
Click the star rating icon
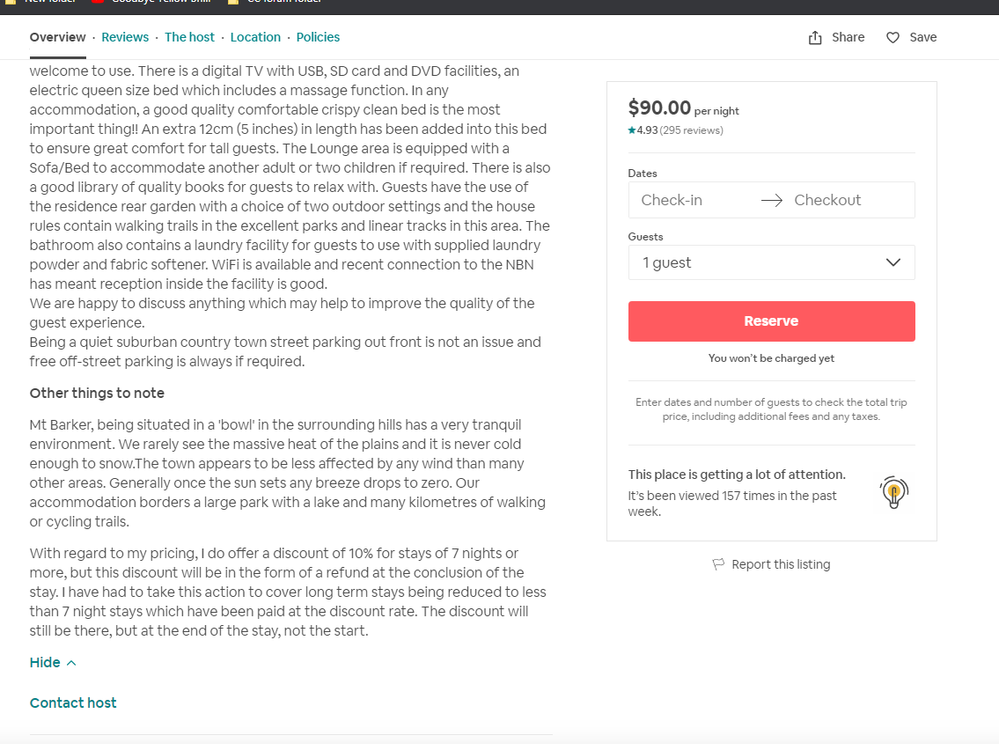click(x=632, y=131)
